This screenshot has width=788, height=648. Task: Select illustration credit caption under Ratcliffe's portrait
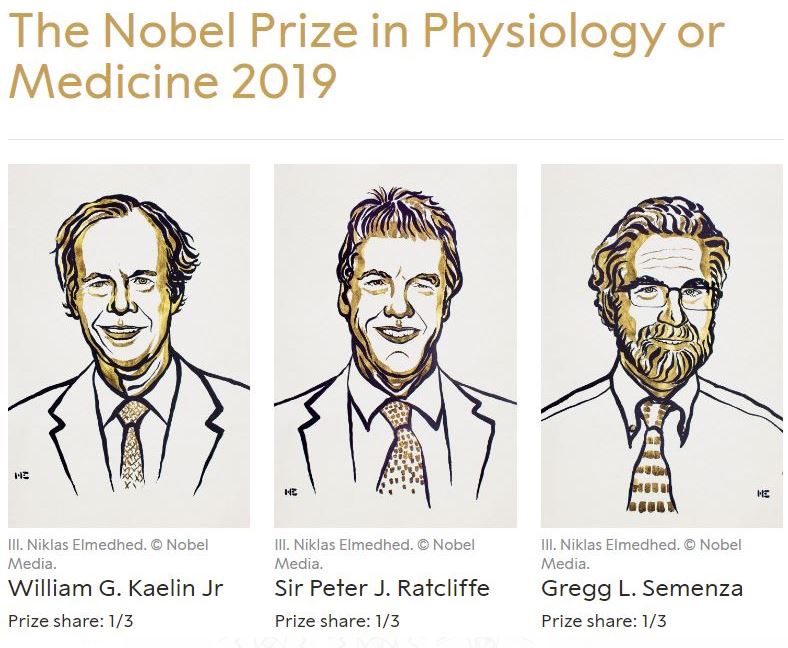click(375, 554)
